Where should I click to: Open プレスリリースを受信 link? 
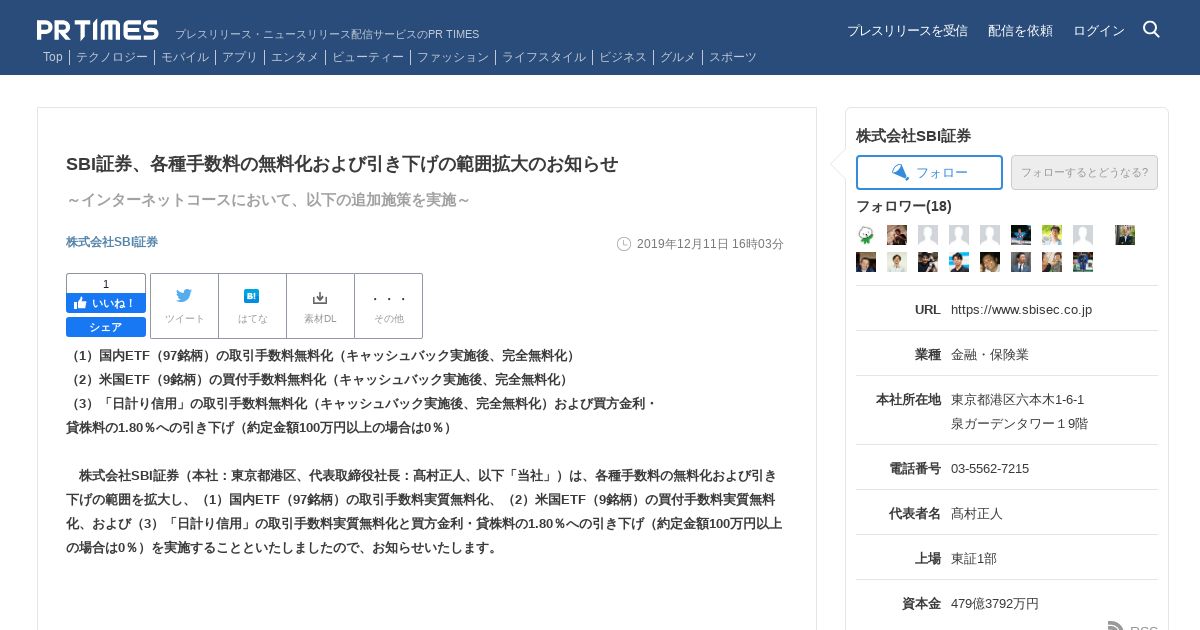pos(907,31)
